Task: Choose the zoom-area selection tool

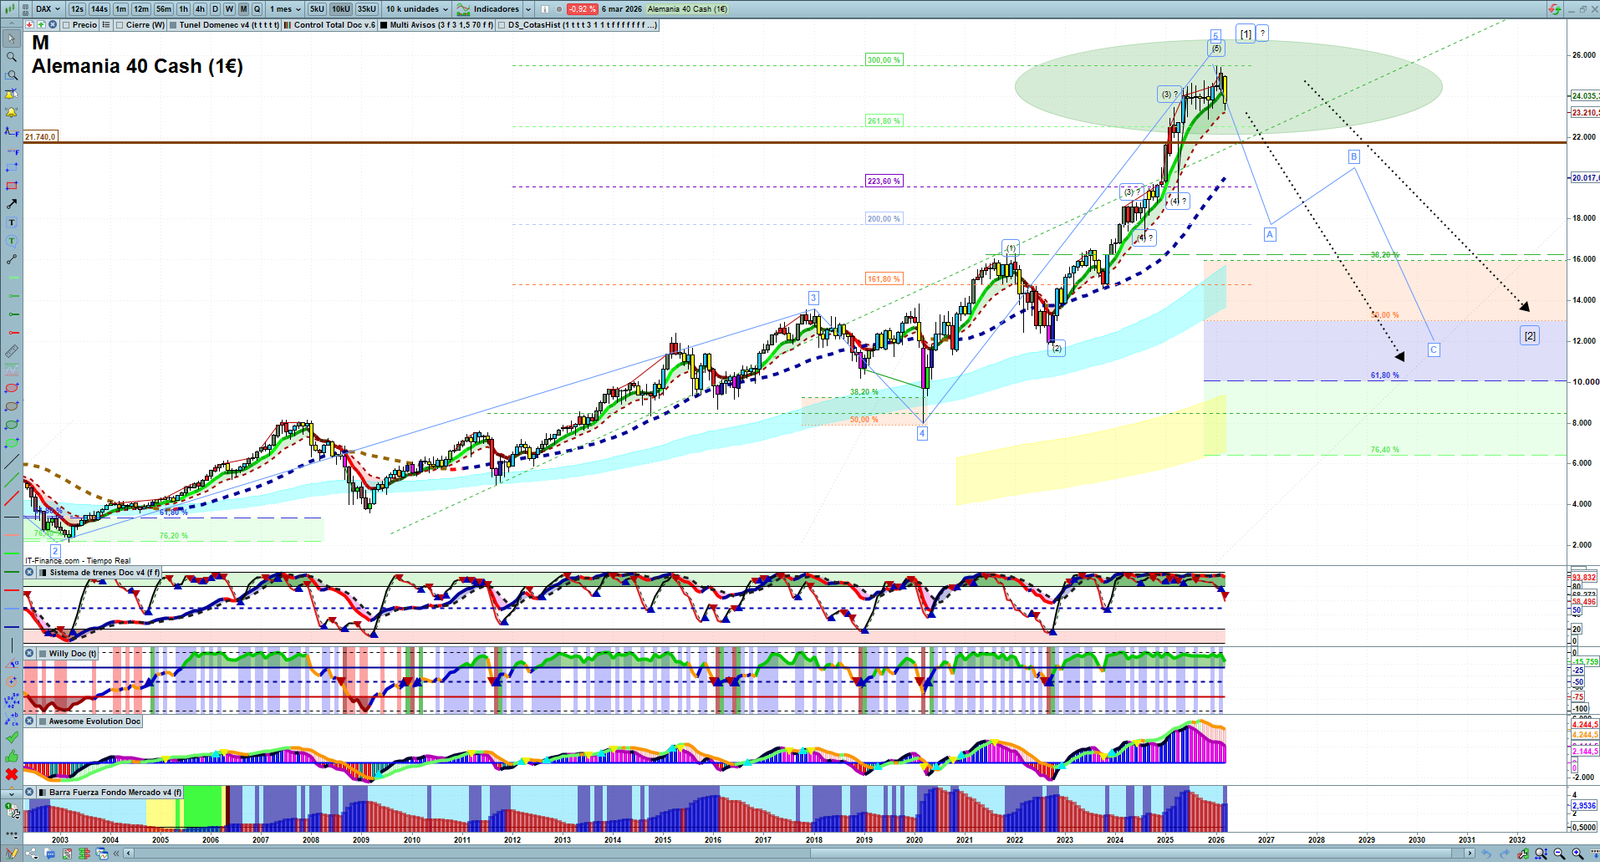Action: [x=12, y=75]
